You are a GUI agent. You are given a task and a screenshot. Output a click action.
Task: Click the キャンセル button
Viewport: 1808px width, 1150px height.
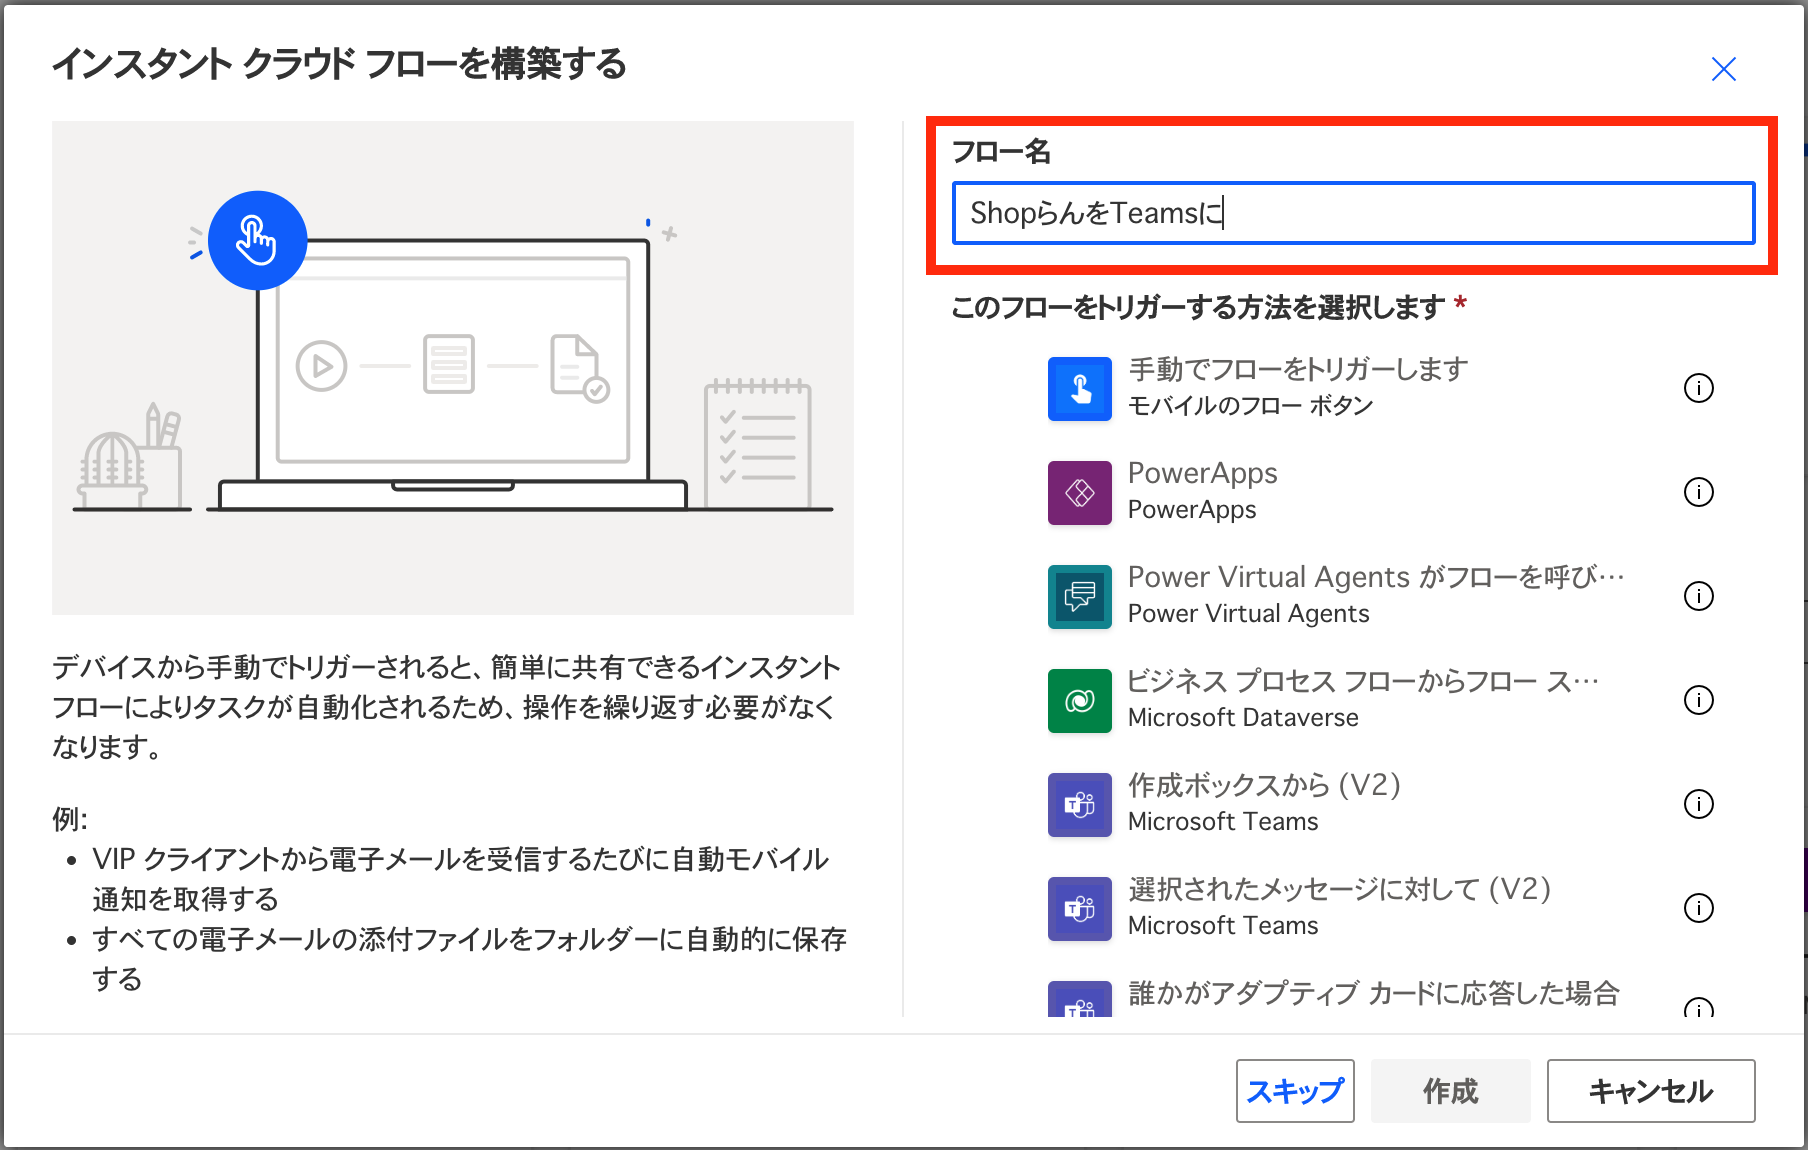[x=1651, y=1091]
